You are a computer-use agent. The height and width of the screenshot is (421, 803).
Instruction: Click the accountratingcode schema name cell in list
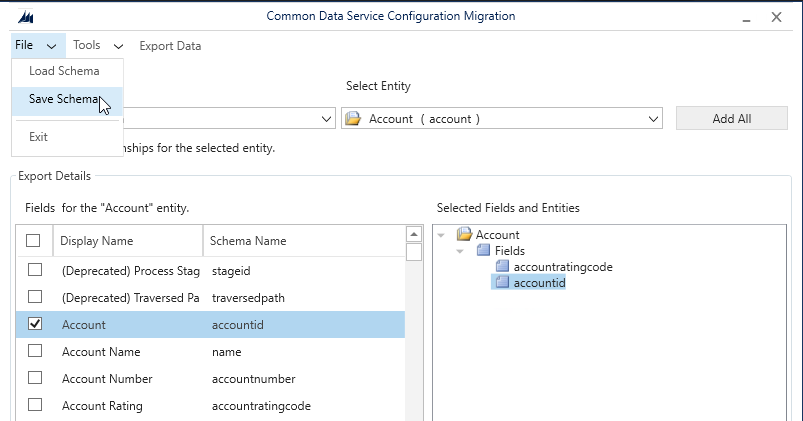pyautogui.click(x=261, y=406)
